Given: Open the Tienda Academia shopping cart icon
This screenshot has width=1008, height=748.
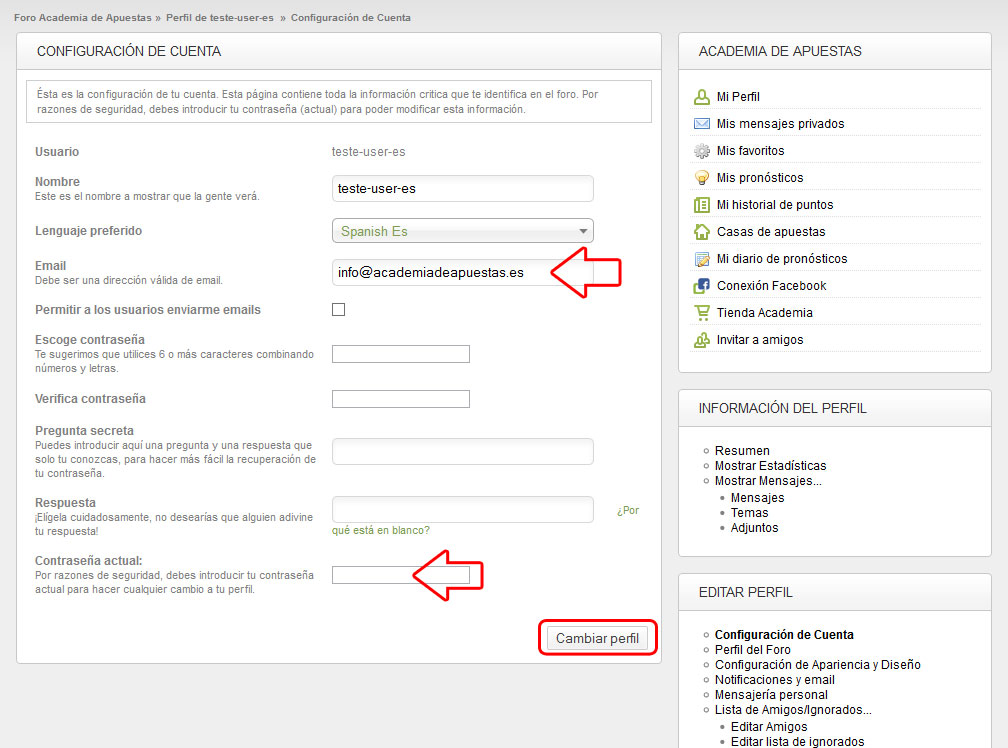Looking at the screenshot, I should tap(702, 313).
